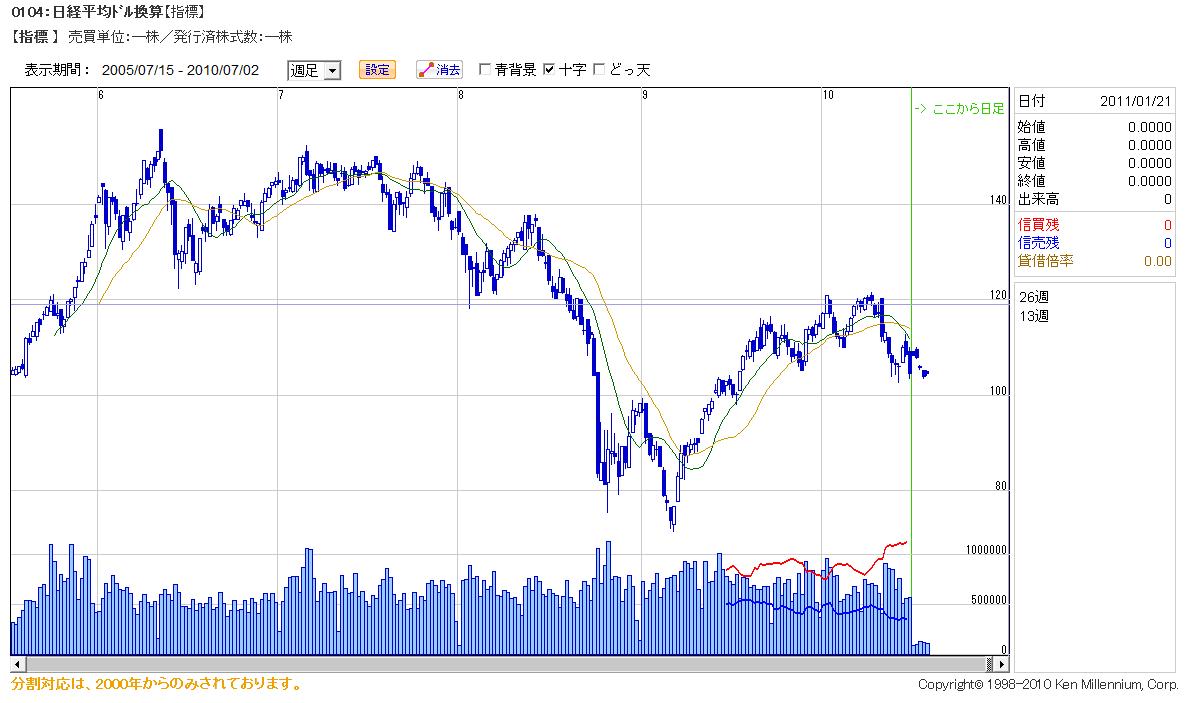
Task: Uncheck the 十字 crosshair checkbox
Action: tap(549, 70)
